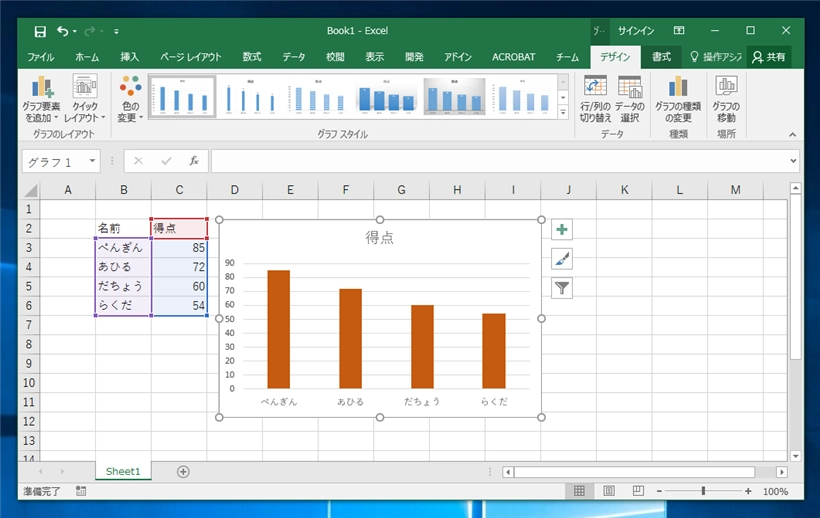This screenshot has height=518, width=820.
Task: Switch to the データ tab
Action: point(293,57)
